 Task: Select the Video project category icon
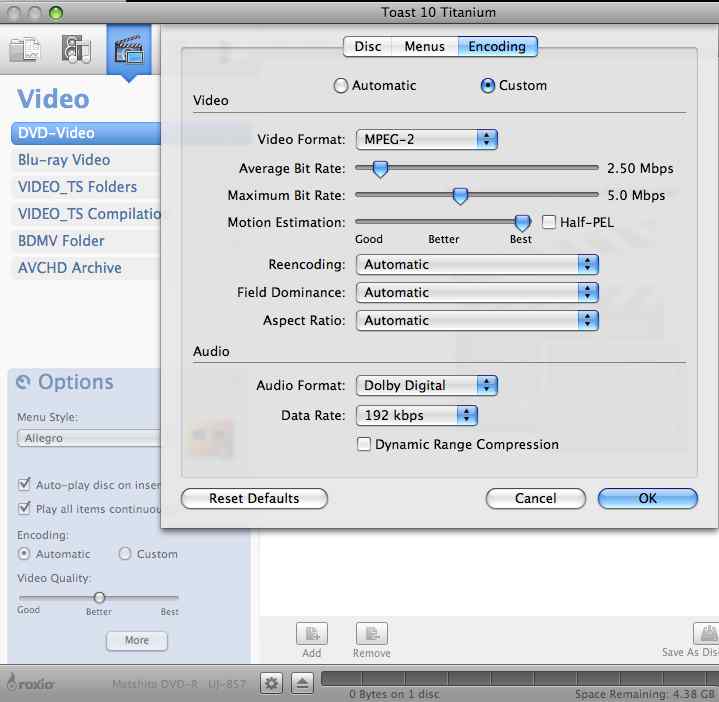[x=129, y=50]
